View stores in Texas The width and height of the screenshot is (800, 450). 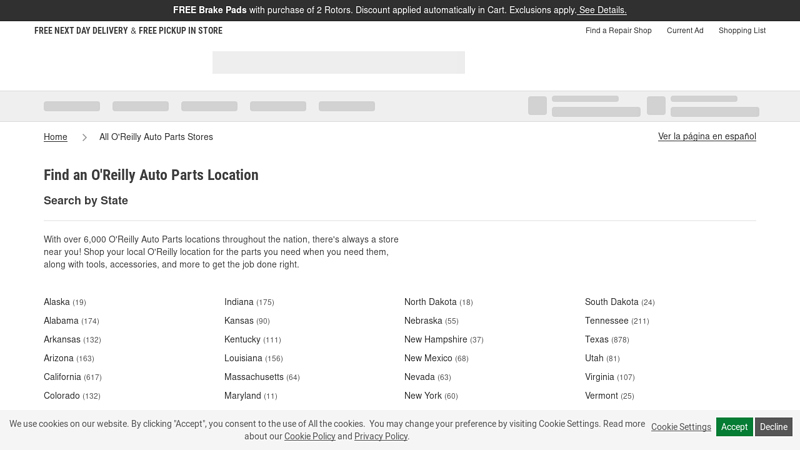point(596,340)
